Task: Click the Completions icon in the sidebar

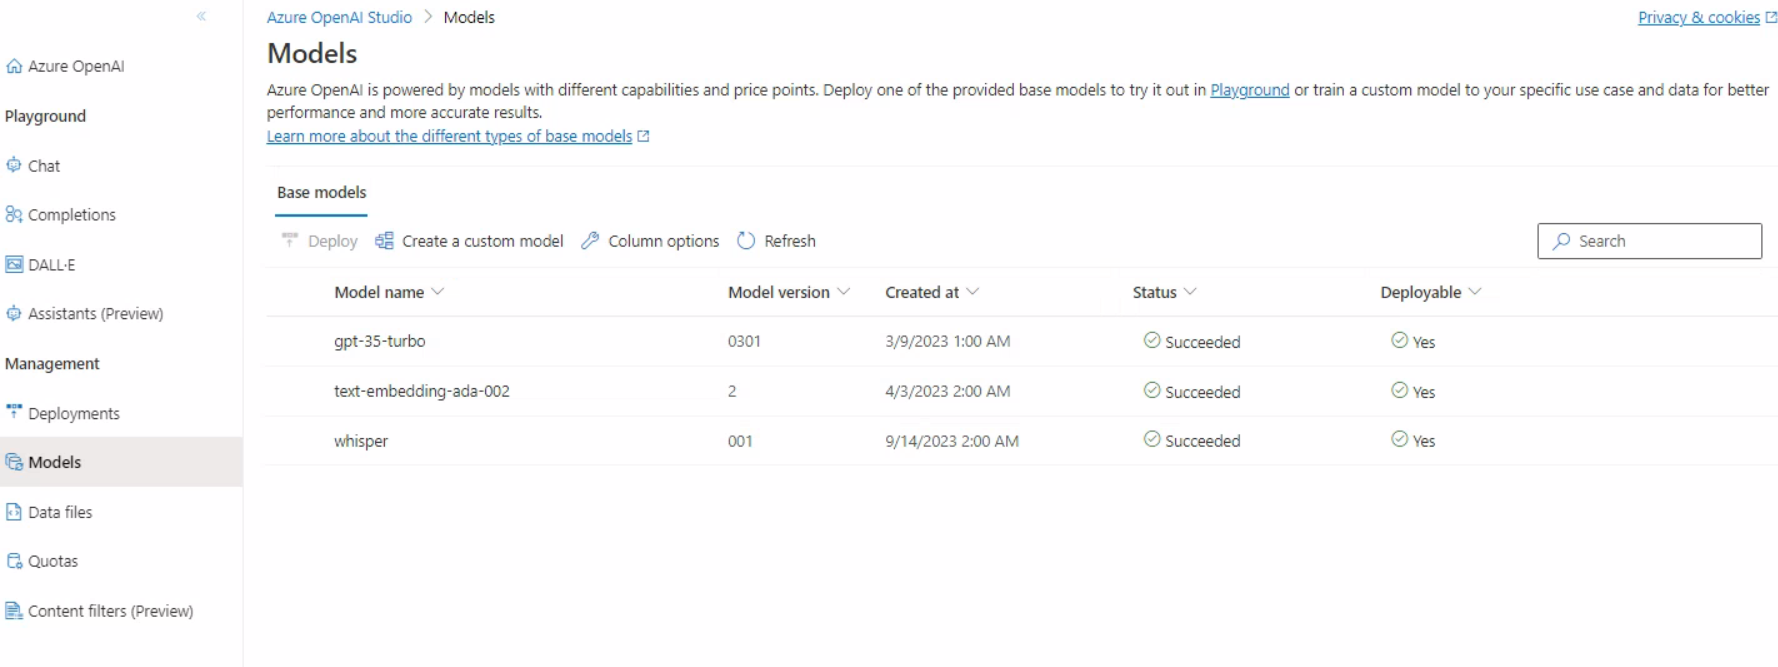Action: tap(14, 214)
